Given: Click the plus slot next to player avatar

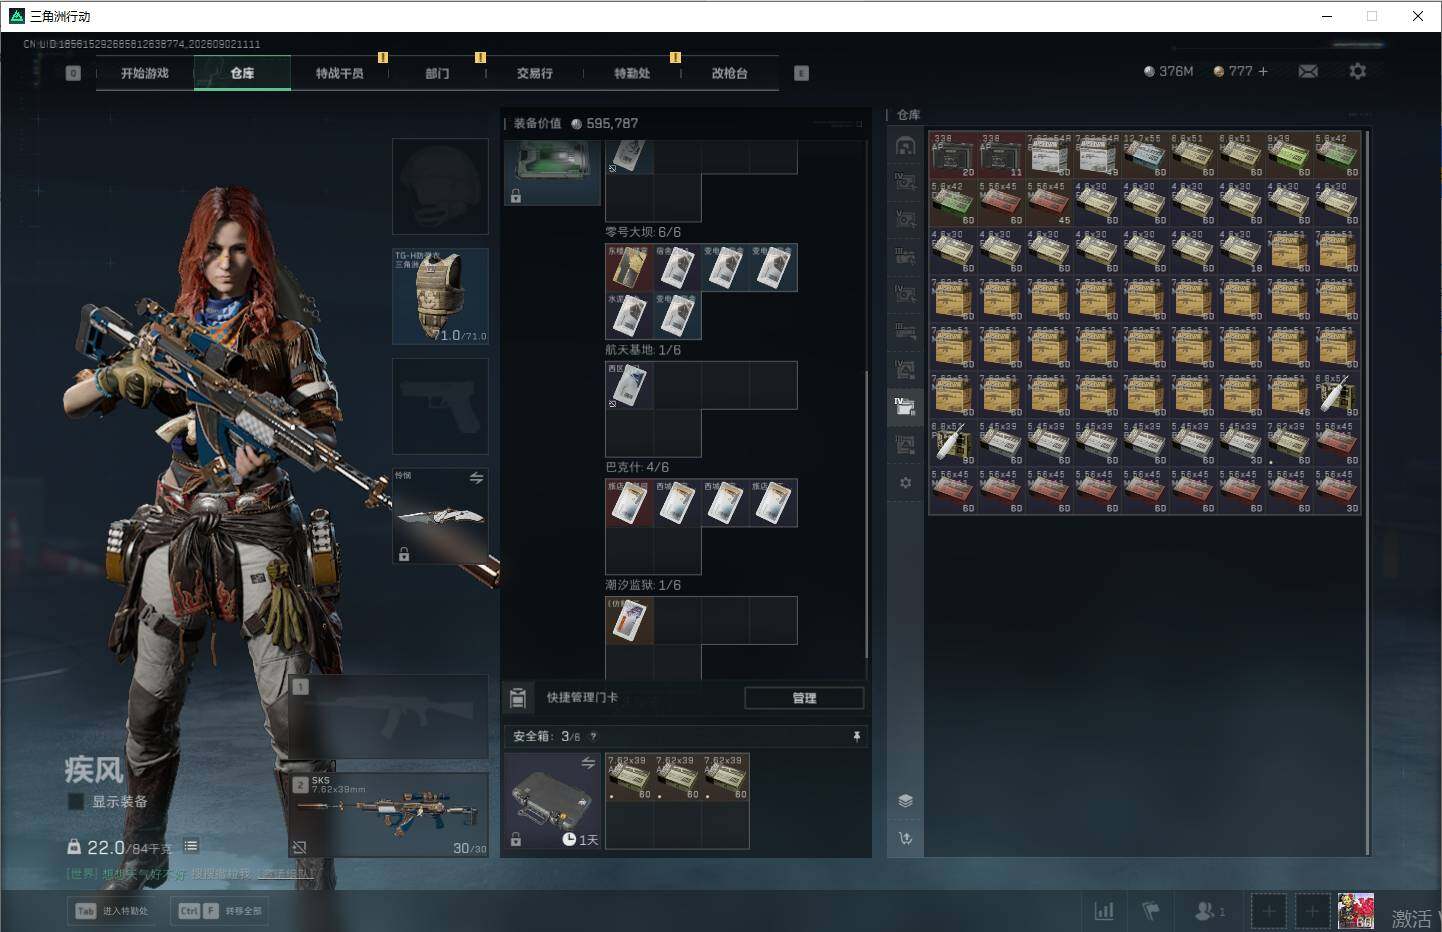Looking at the screenshot, I should click(x=1312, y=911).
